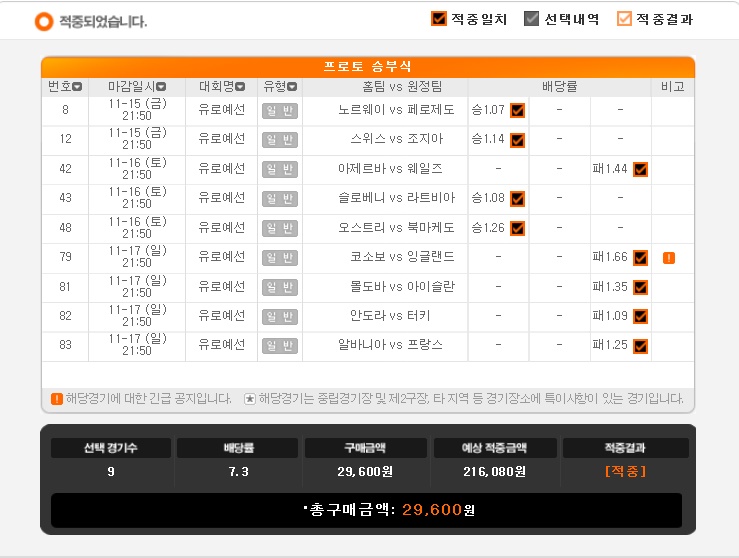739x558 pixels.
Task: Click the 알바니아 vs 프랑스 match name
Action: [390, 345]
